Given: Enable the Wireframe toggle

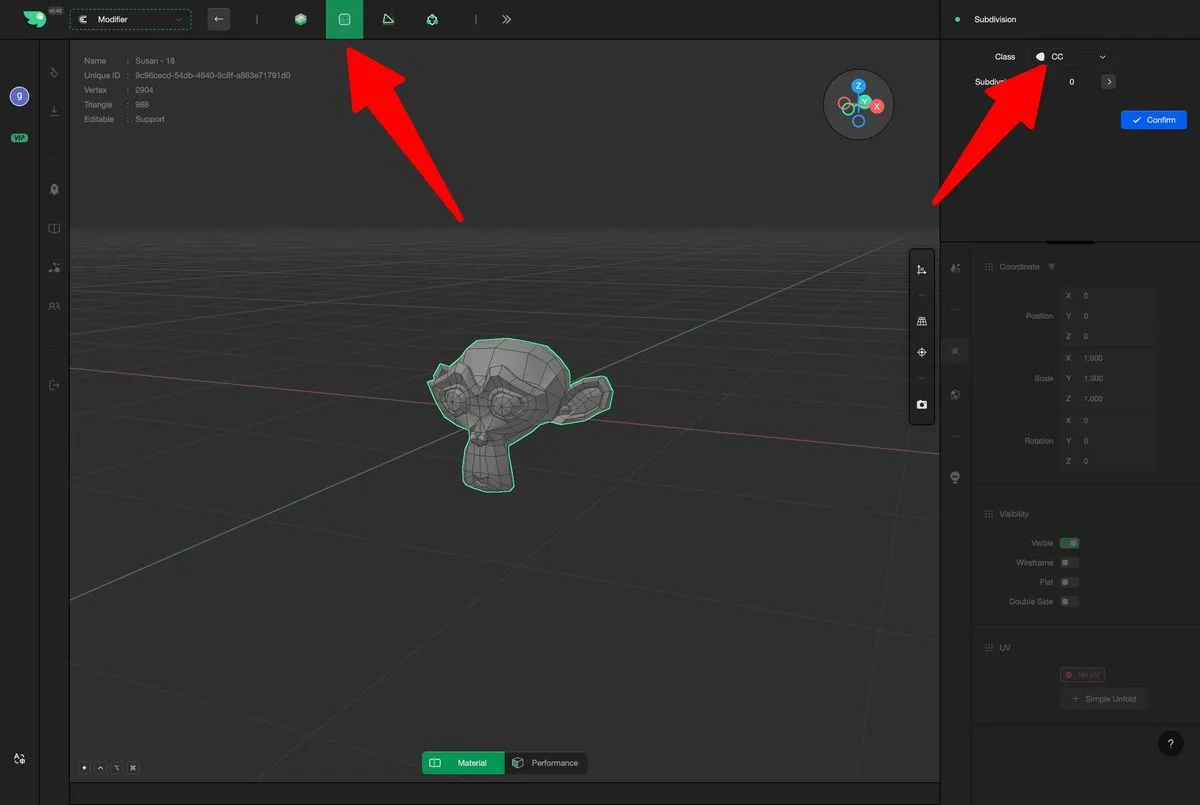Looking at the screenshot, I should (x=1069, y=563).
